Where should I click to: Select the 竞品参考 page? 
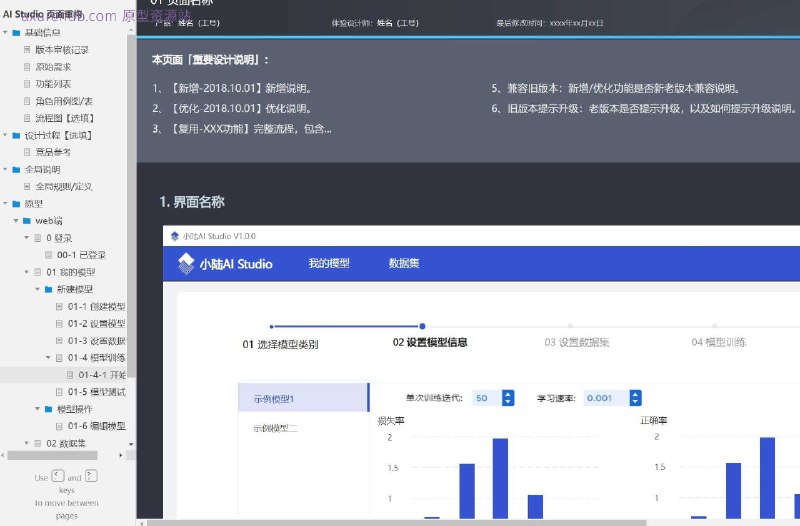pos(53,152)
